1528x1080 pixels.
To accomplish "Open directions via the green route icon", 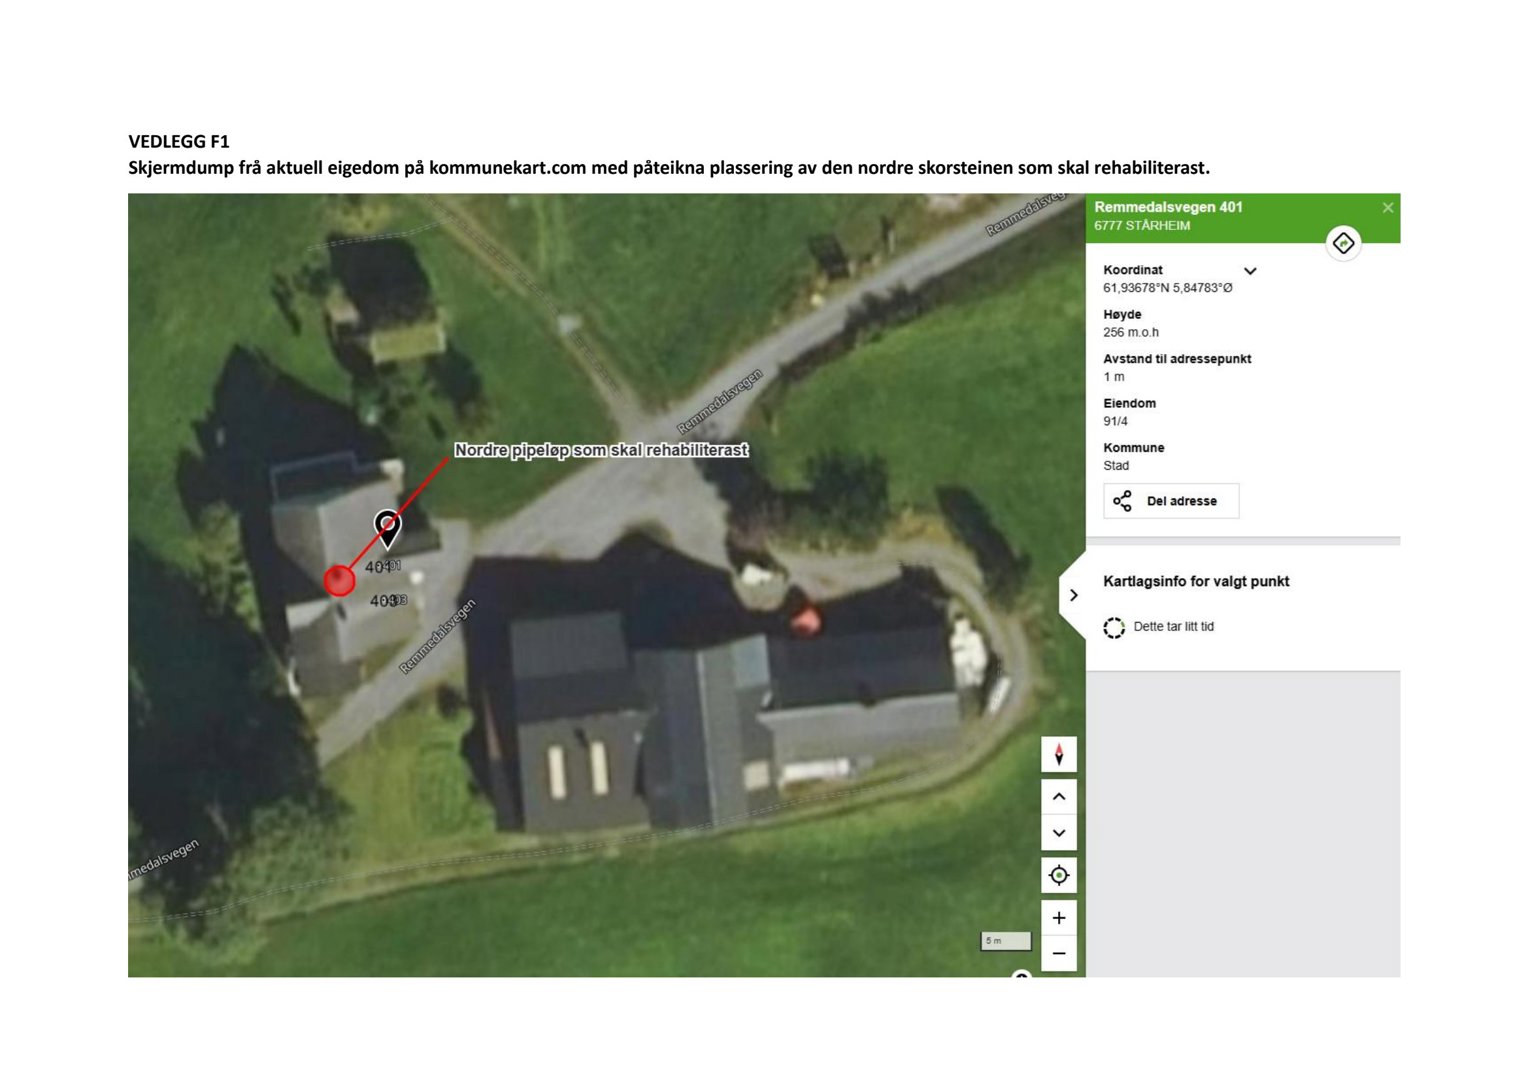I will click(x=1345, y=241).
